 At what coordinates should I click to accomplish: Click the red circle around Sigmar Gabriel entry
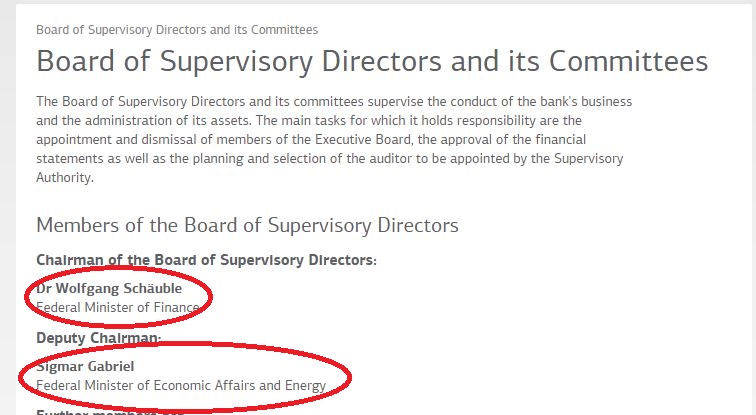185,376
